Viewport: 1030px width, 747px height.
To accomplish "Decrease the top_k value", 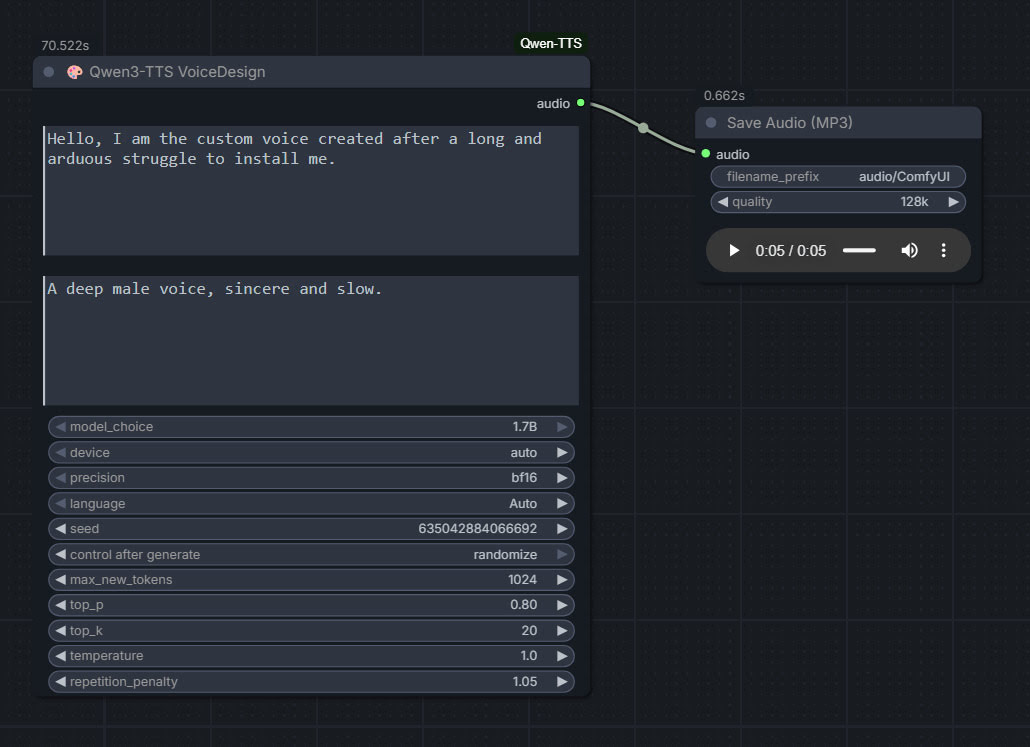I will coord(60,631).
